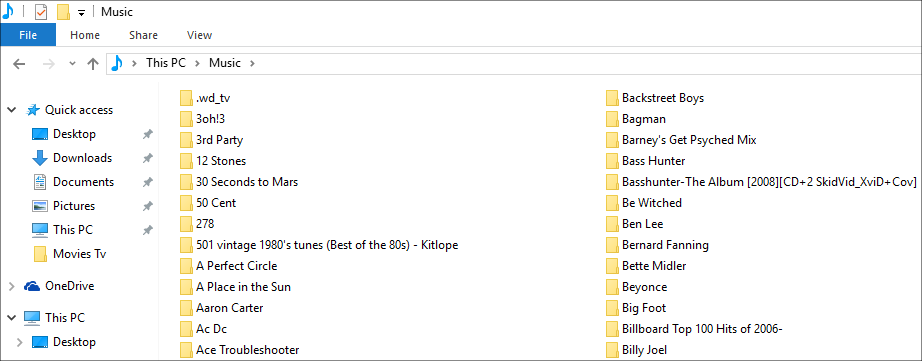Select the Bass Hunter folder icon
Viewport: 922px width, 361px height.
pos(612,161)
